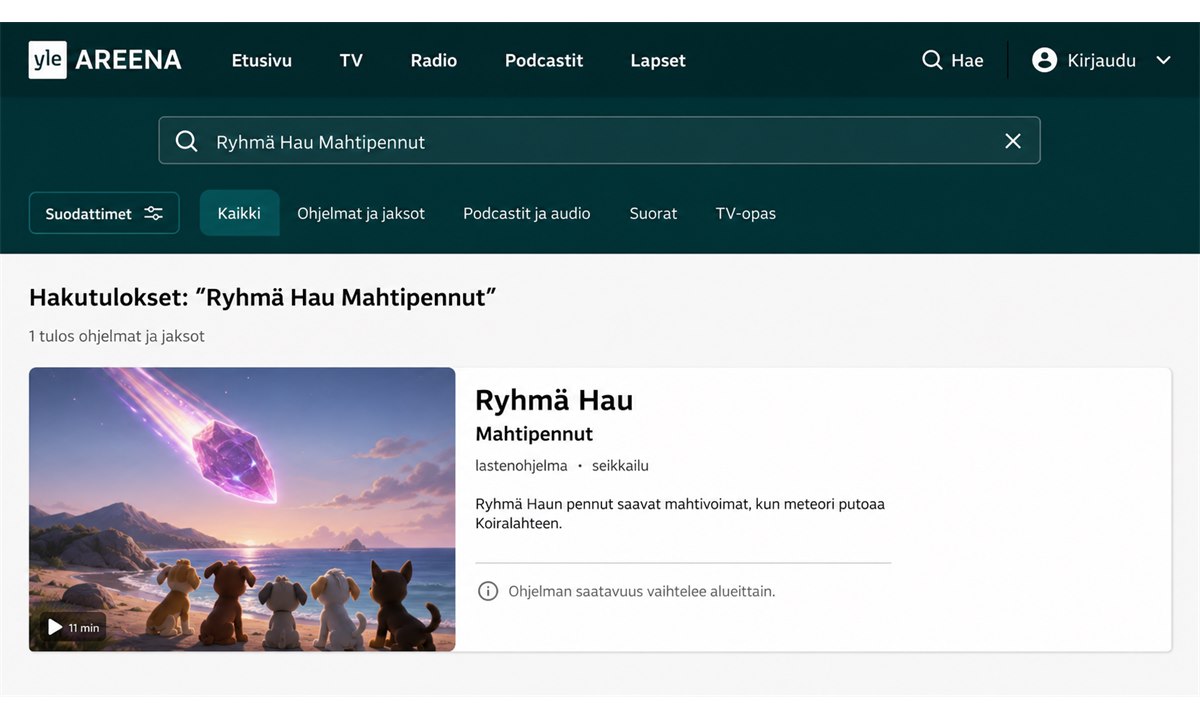Open Hae search in the top bar
Viewport: 1200px width, 720px height.
coord(952,60)
